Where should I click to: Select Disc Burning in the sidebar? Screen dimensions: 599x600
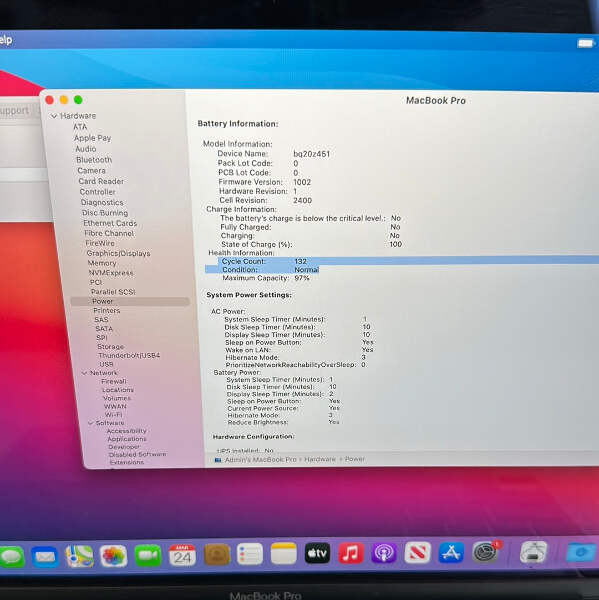point(105,213)
